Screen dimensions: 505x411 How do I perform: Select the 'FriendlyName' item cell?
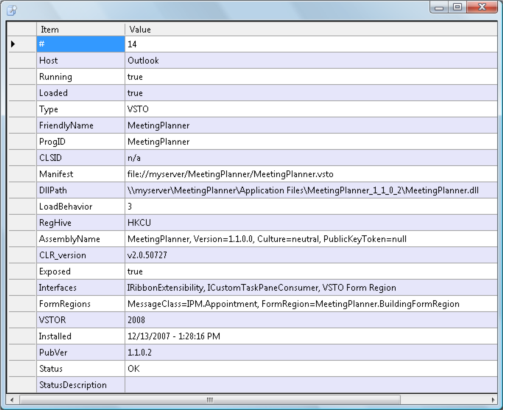click(81, 125)
